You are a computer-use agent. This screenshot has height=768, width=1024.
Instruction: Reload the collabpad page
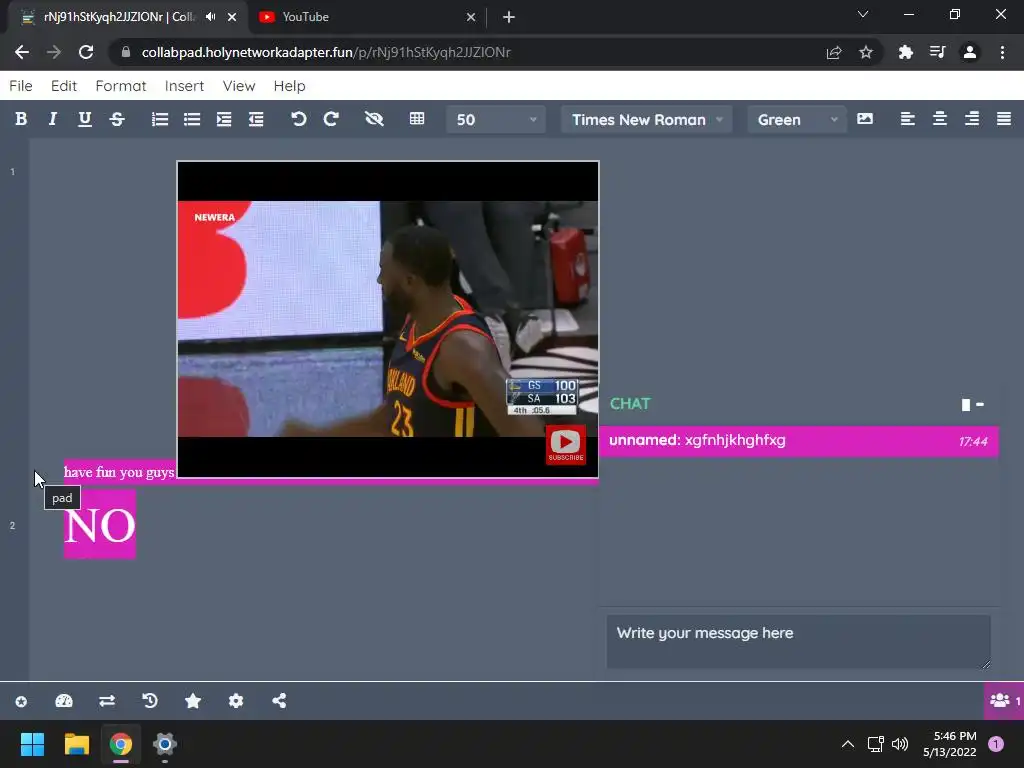tap(86, 52)
